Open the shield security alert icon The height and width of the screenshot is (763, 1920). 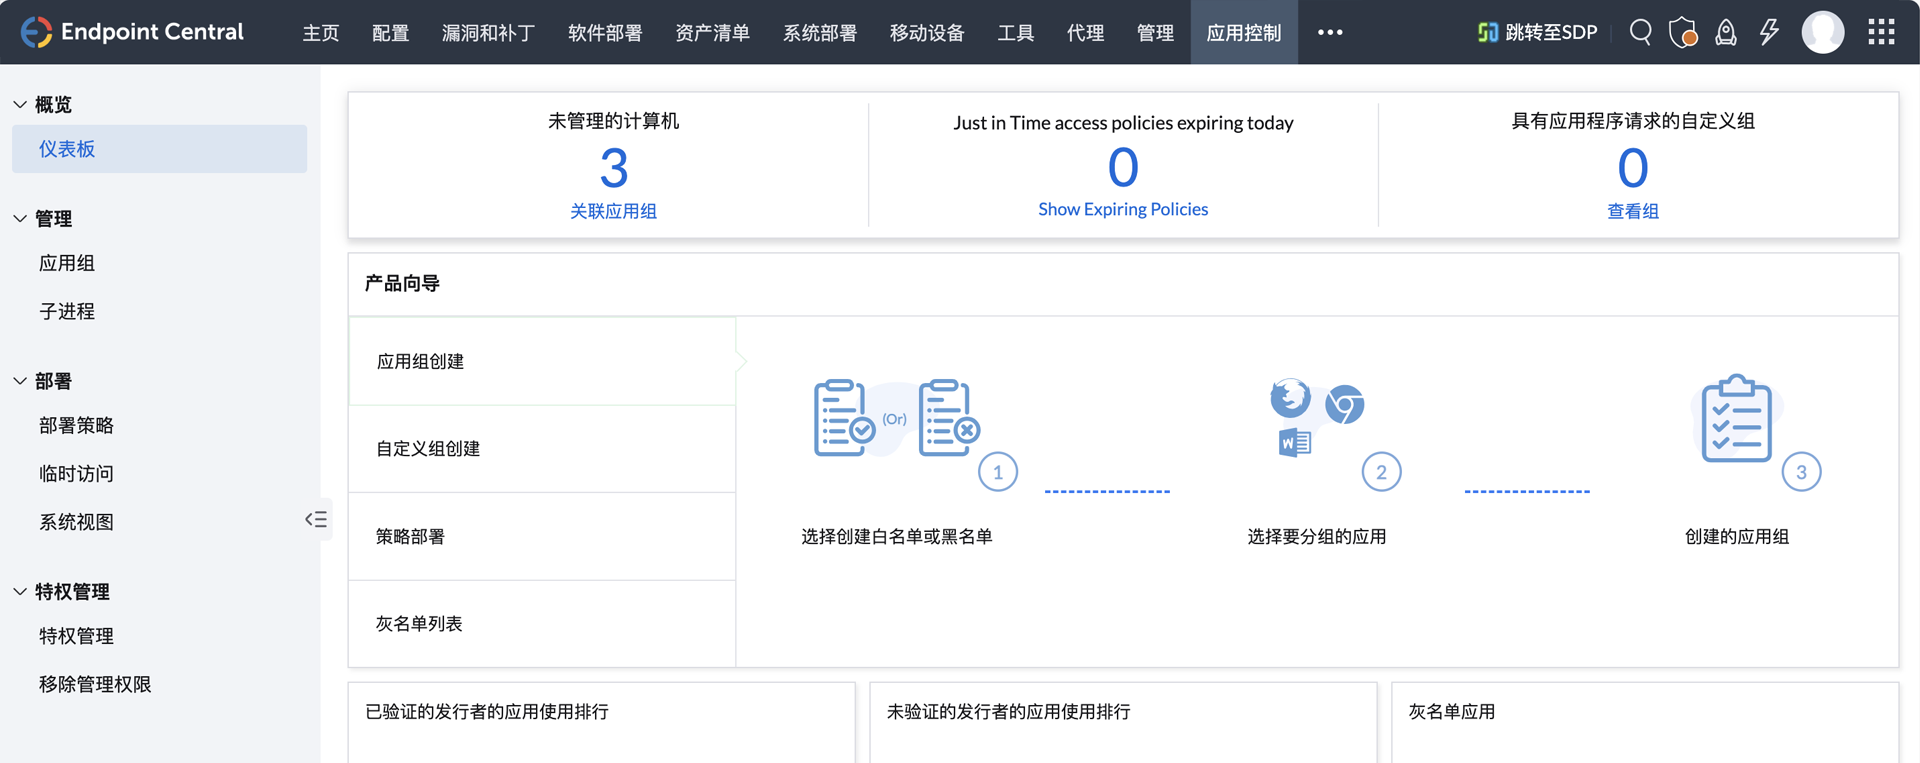click(x=1683, y=32)
